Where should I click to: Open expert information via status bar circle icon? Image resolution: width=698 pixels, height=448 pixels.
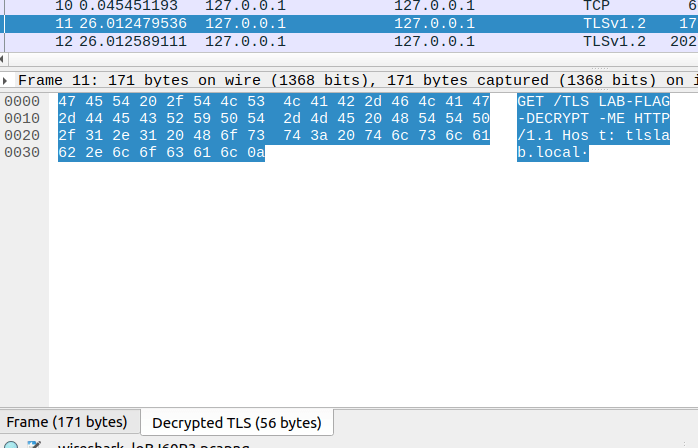point(11,445)
